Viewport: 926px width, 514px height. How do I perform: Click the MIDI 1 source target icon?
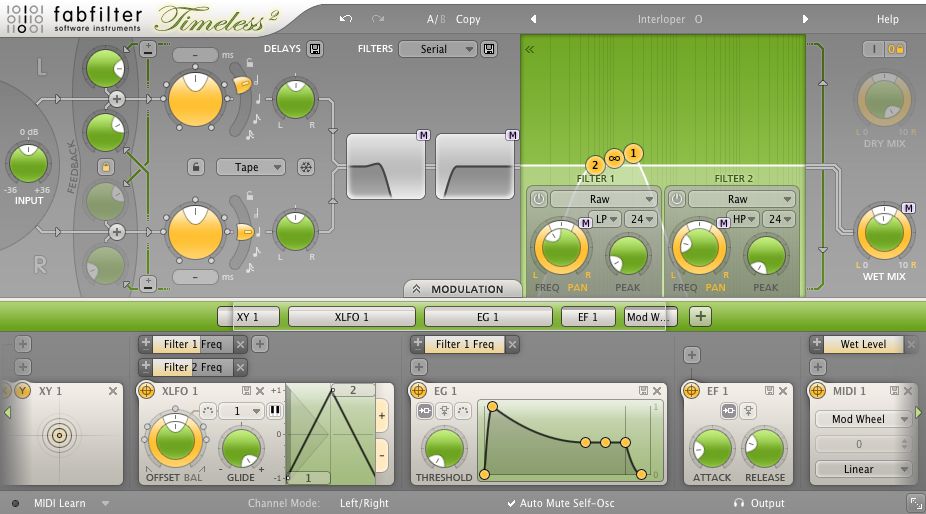click(817, 391)
